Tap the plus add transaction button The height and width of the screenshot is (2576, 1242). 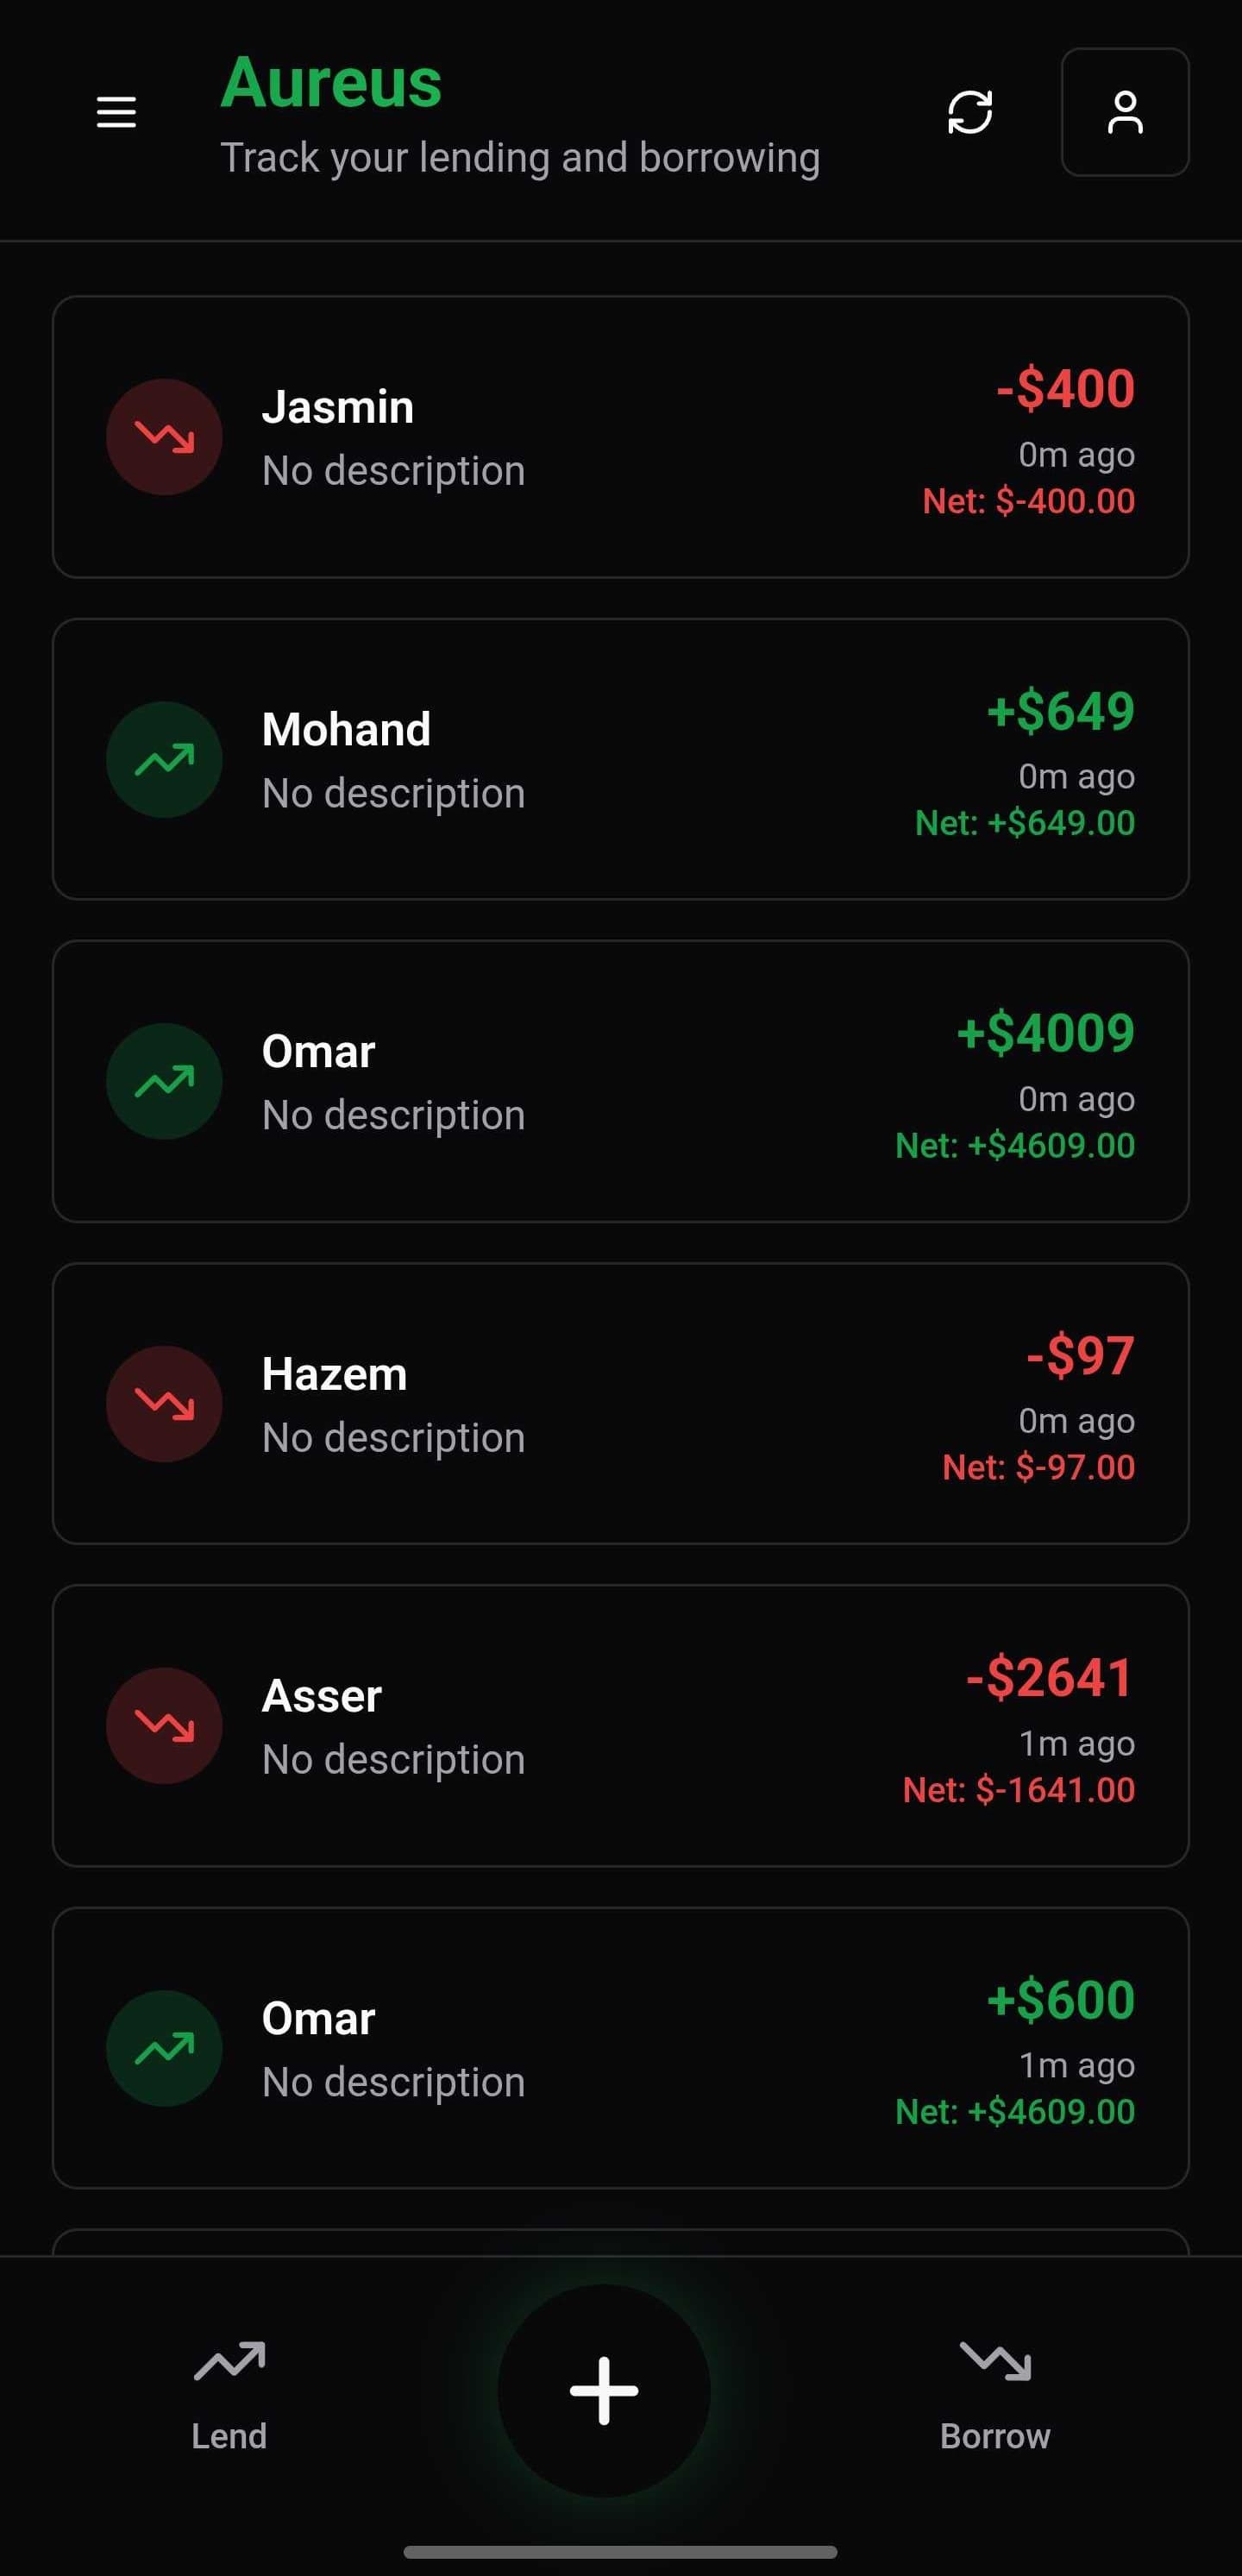tap(604, 2390)
